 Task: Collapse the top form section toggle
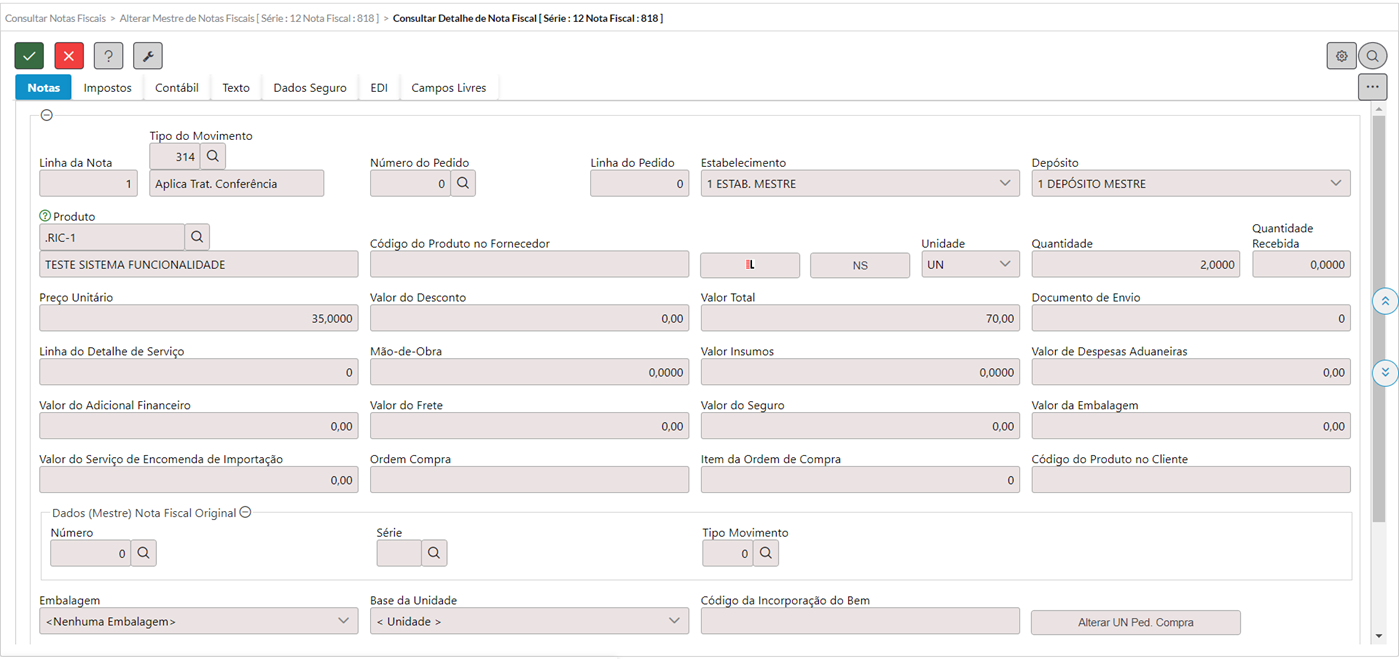46,115
